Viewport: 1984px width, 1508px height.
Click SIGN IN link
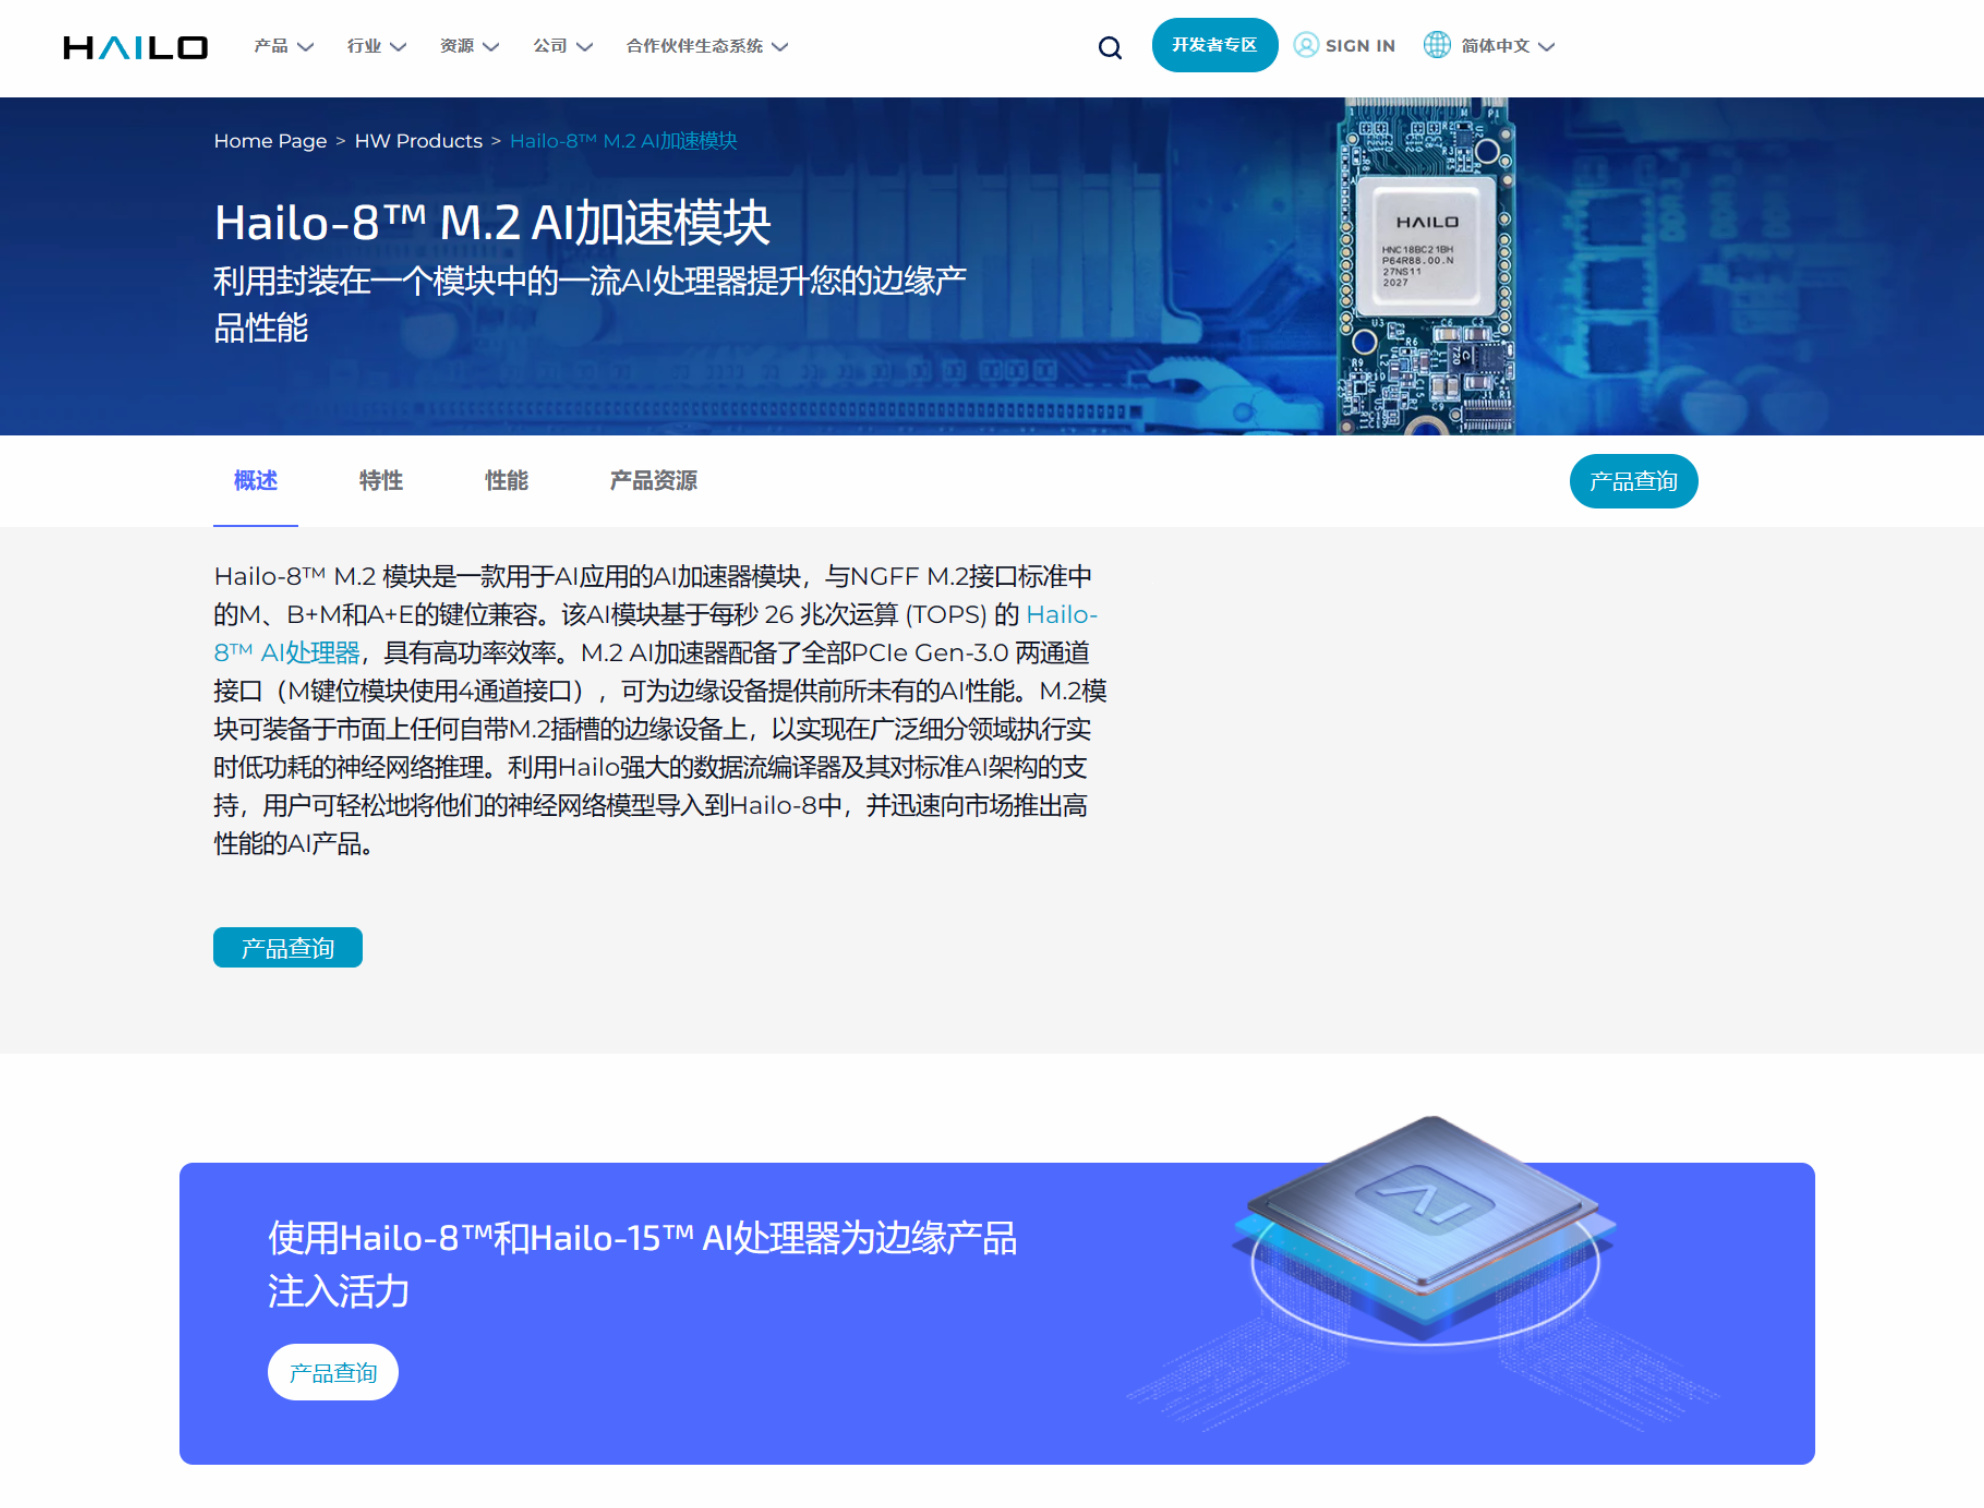pyautogui.click(x=1359, y=46)
